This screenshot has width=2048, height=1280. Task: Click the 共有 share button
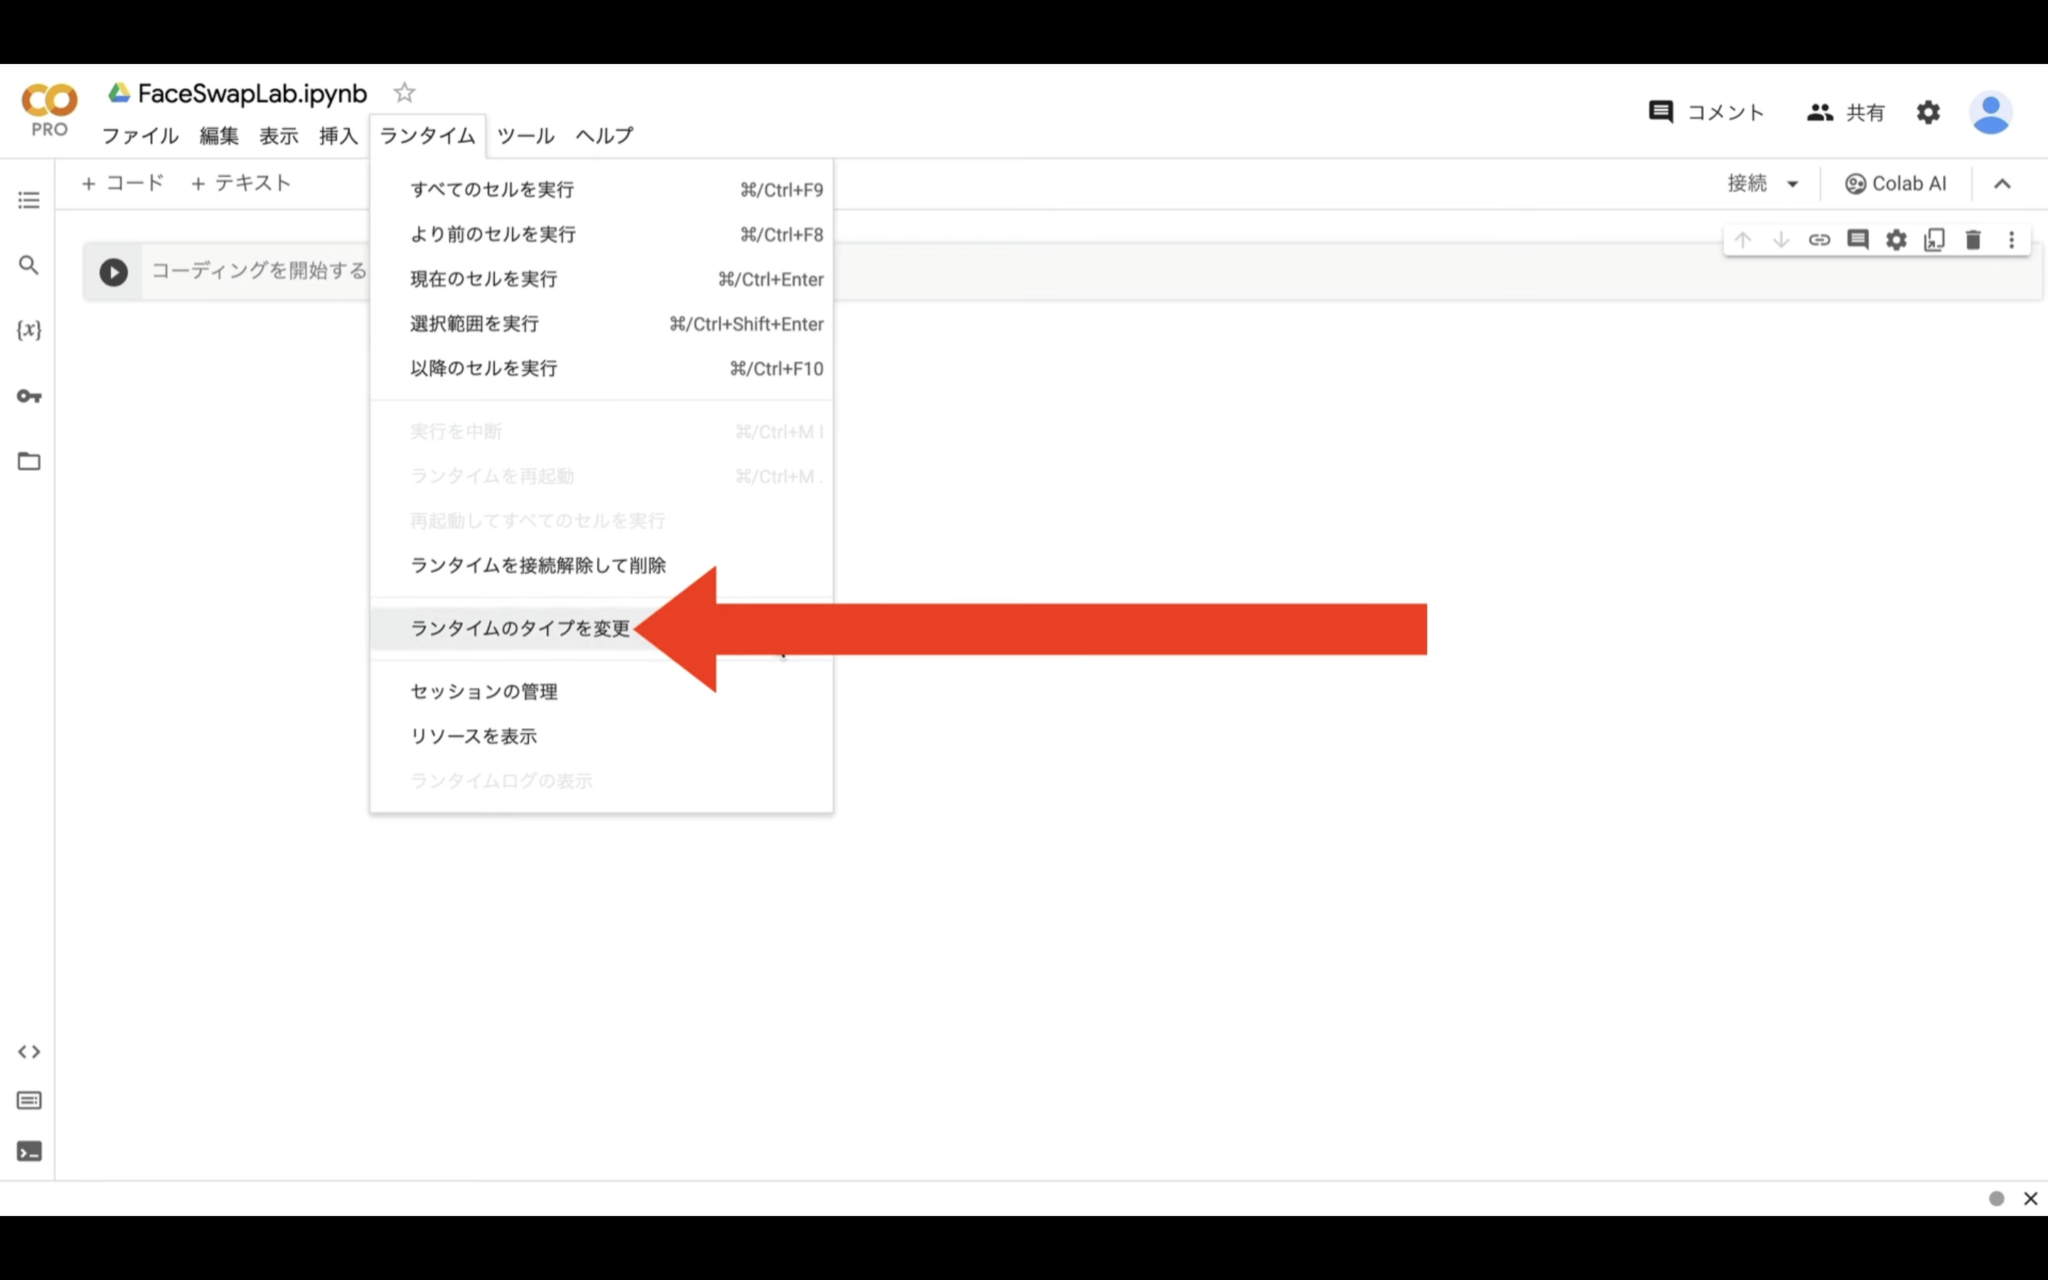tap(1846, 112)
